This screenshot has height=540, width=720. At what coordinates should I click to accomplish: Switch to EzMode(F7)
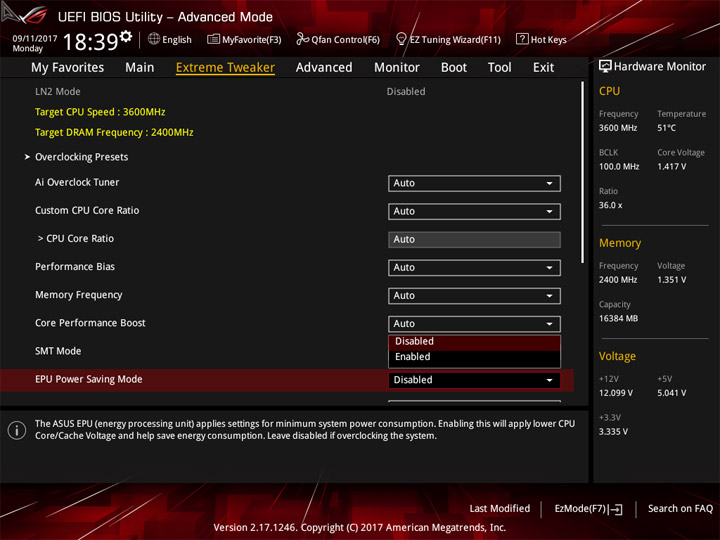tap(589, 509)
